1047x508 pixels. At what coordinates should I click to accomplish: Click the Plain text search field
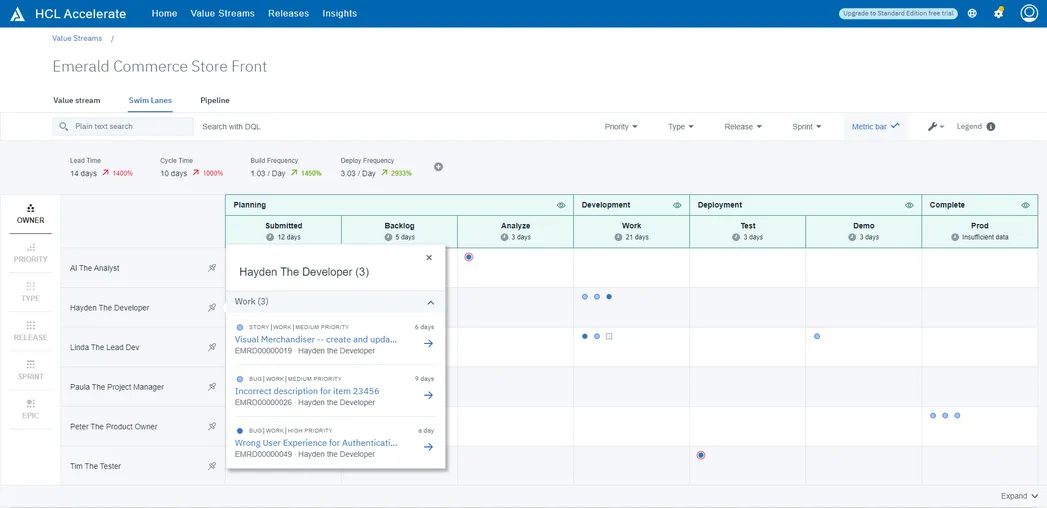click(x=130, y=127)
